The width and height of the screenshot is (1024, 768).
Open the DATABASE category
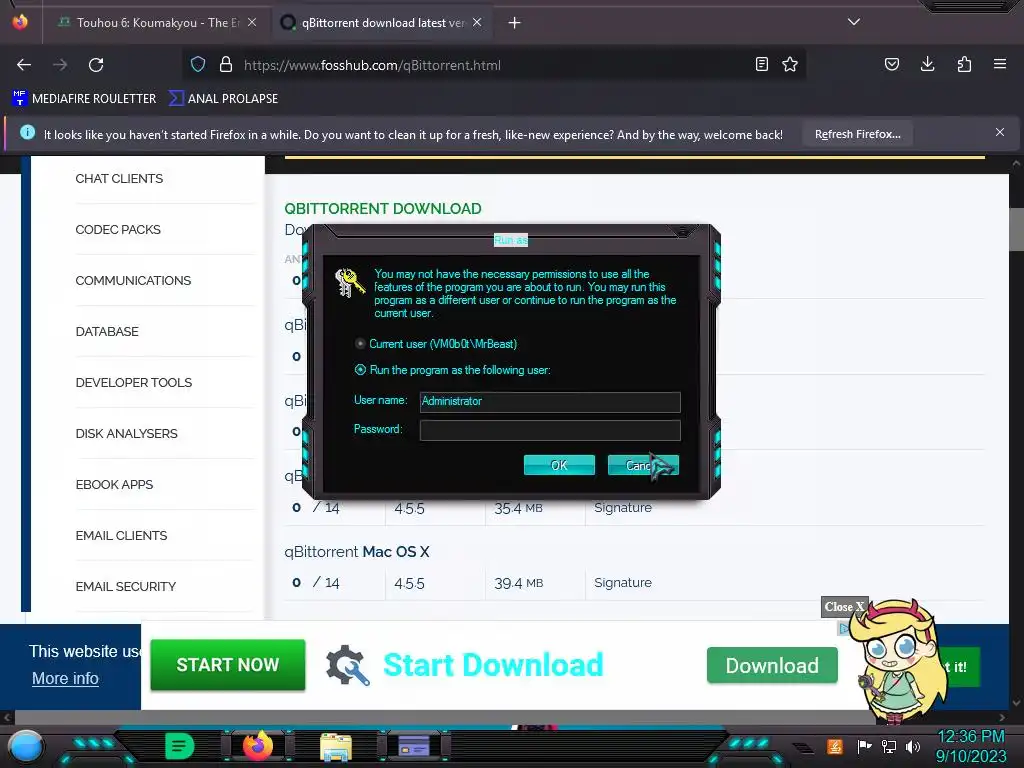107,332
